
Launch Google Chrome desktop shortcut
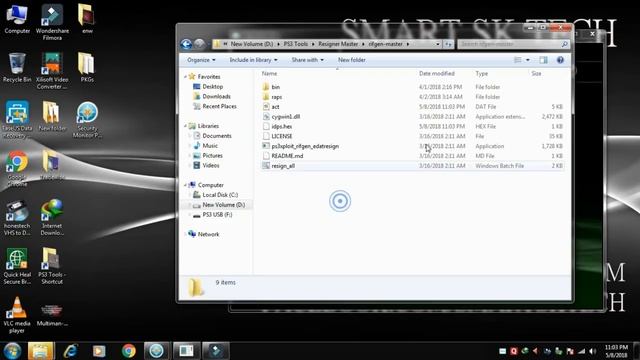tap(17, 169)
